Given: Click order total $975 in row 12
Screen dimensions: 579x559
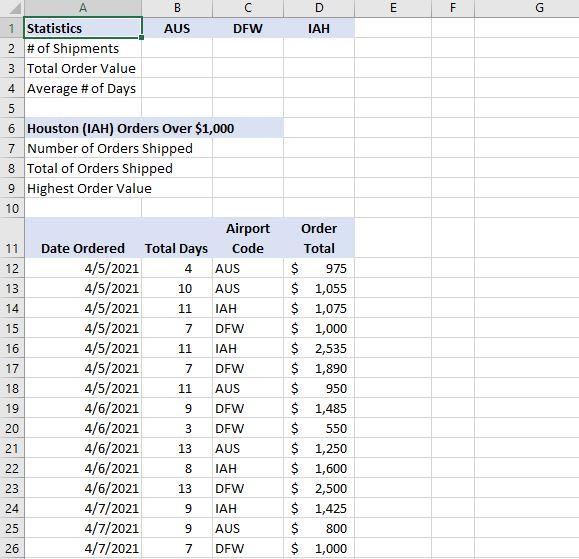Looking at the screenshot, I should coord(319,268).
